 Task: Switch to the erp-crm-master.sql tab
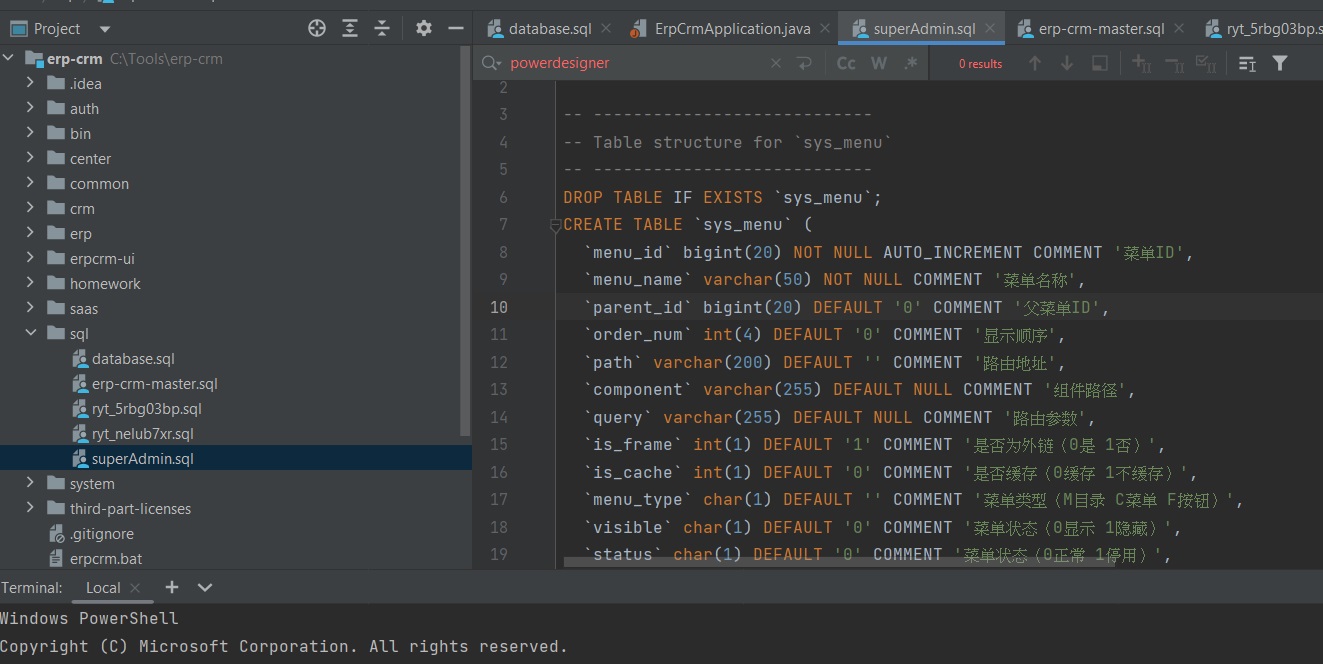pos(1101,29)
